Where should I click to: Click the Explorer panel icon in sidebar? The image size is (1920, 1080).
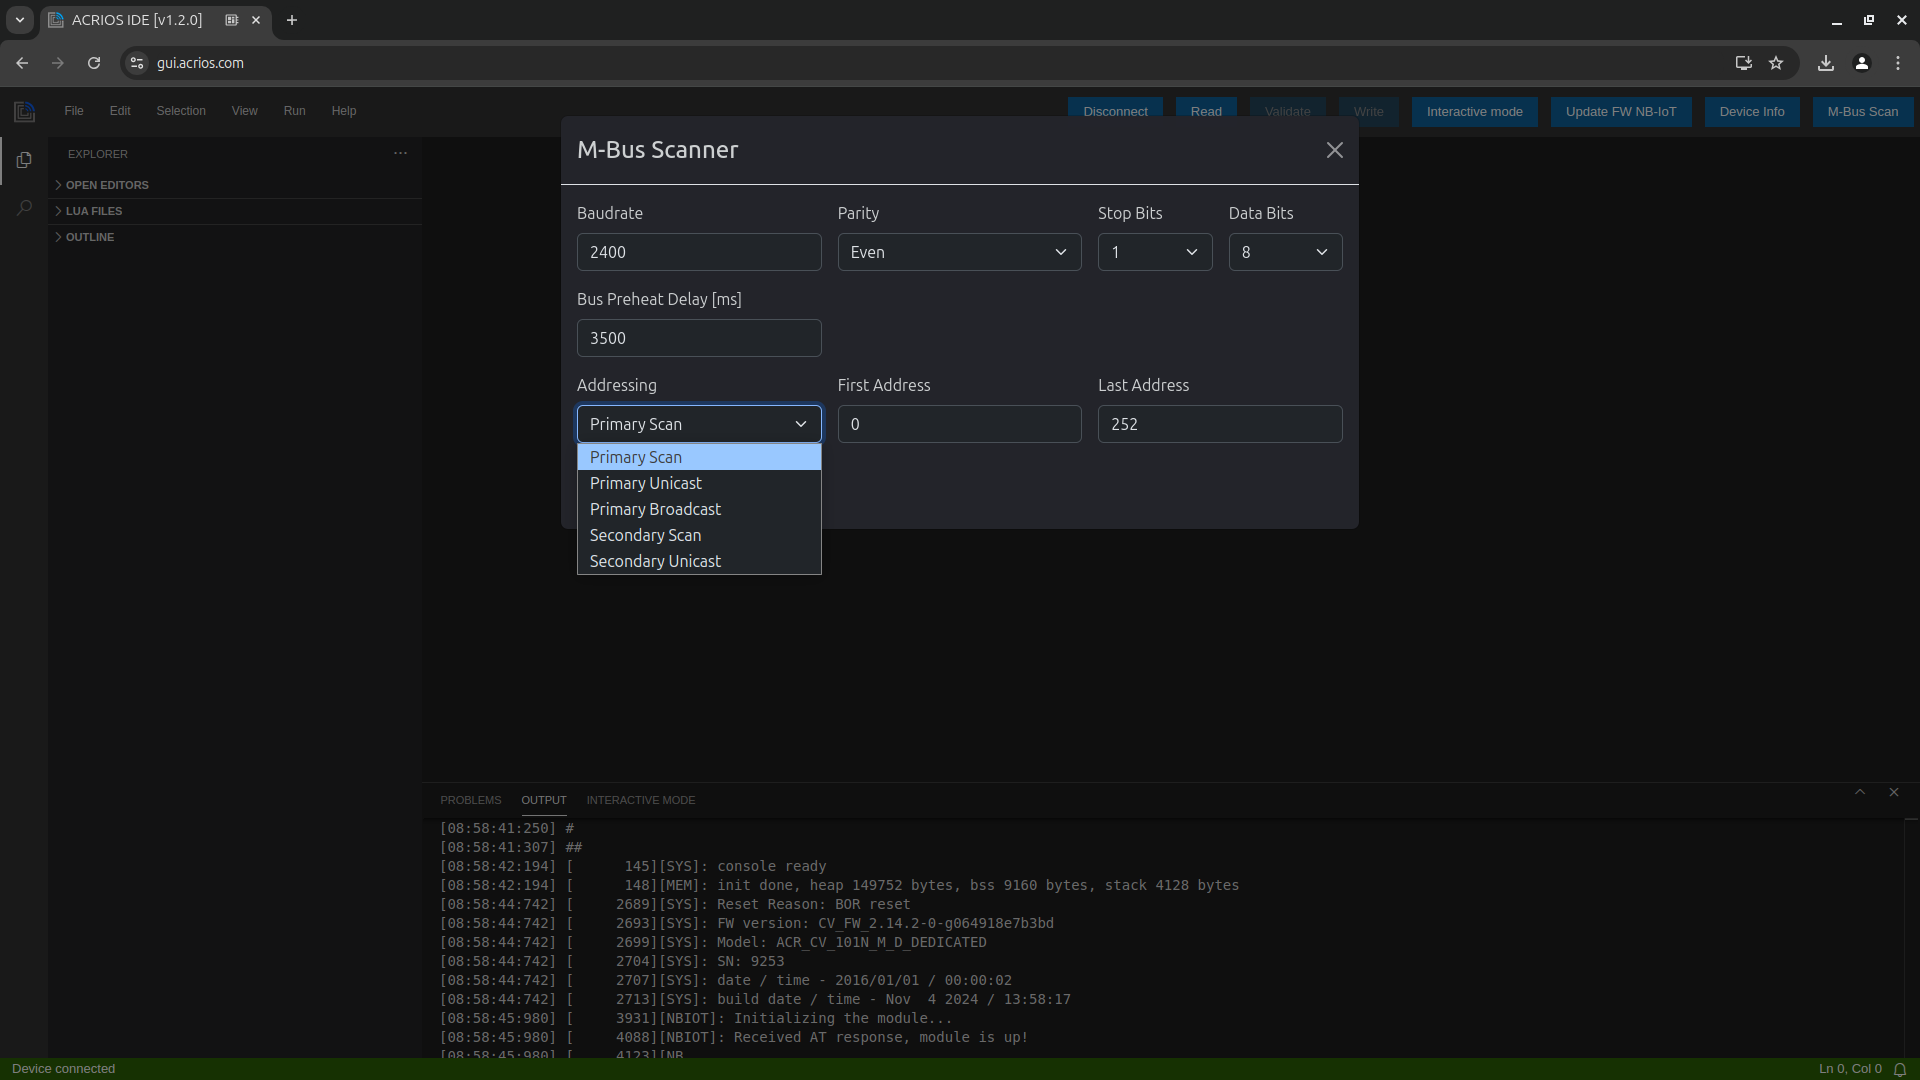[x=24, y=158]
